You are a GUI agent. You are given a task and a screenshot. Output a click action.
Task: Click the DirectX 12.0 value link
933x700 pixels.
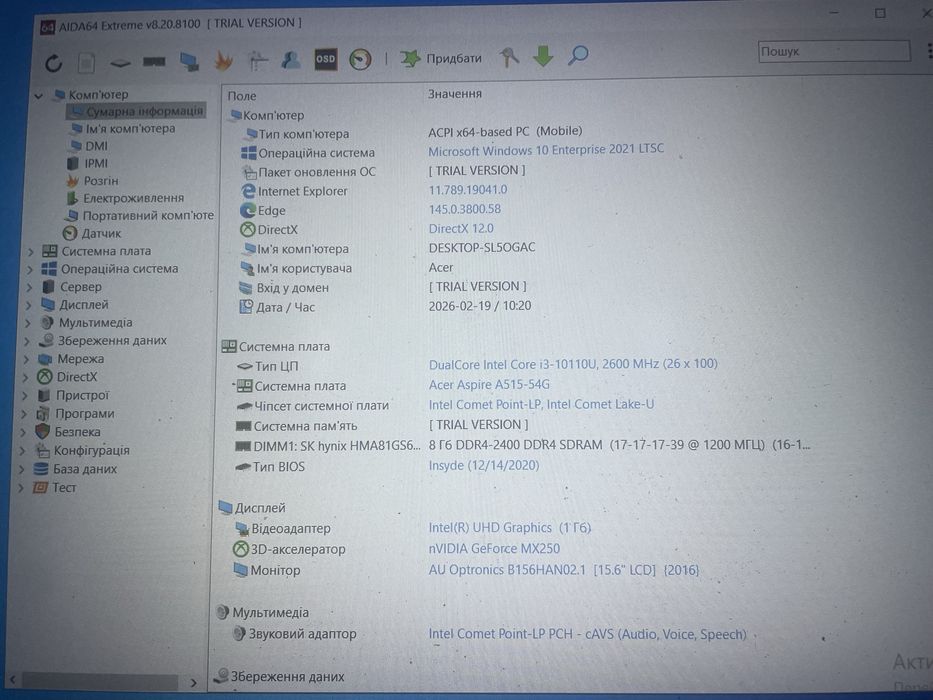(x=461, y=229)
